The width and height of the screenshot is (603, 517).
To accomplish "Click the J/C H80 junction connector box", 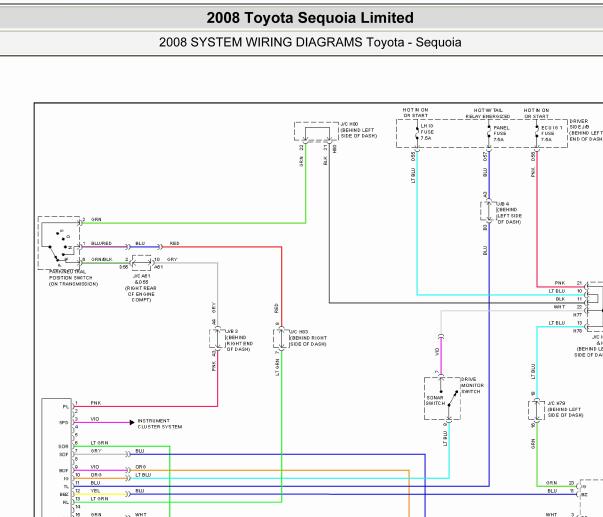I will click(317, 132).
